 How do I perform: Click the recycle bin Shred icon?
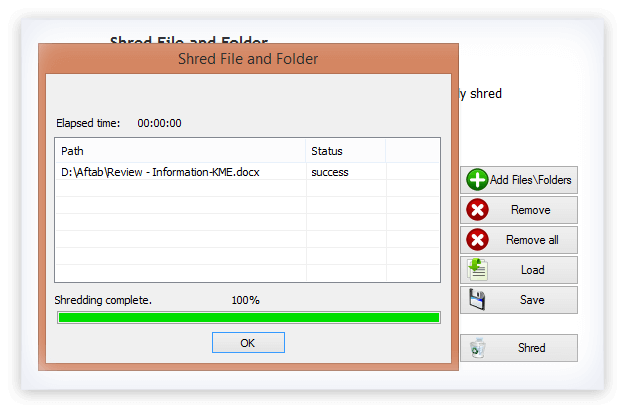point(478,348)
